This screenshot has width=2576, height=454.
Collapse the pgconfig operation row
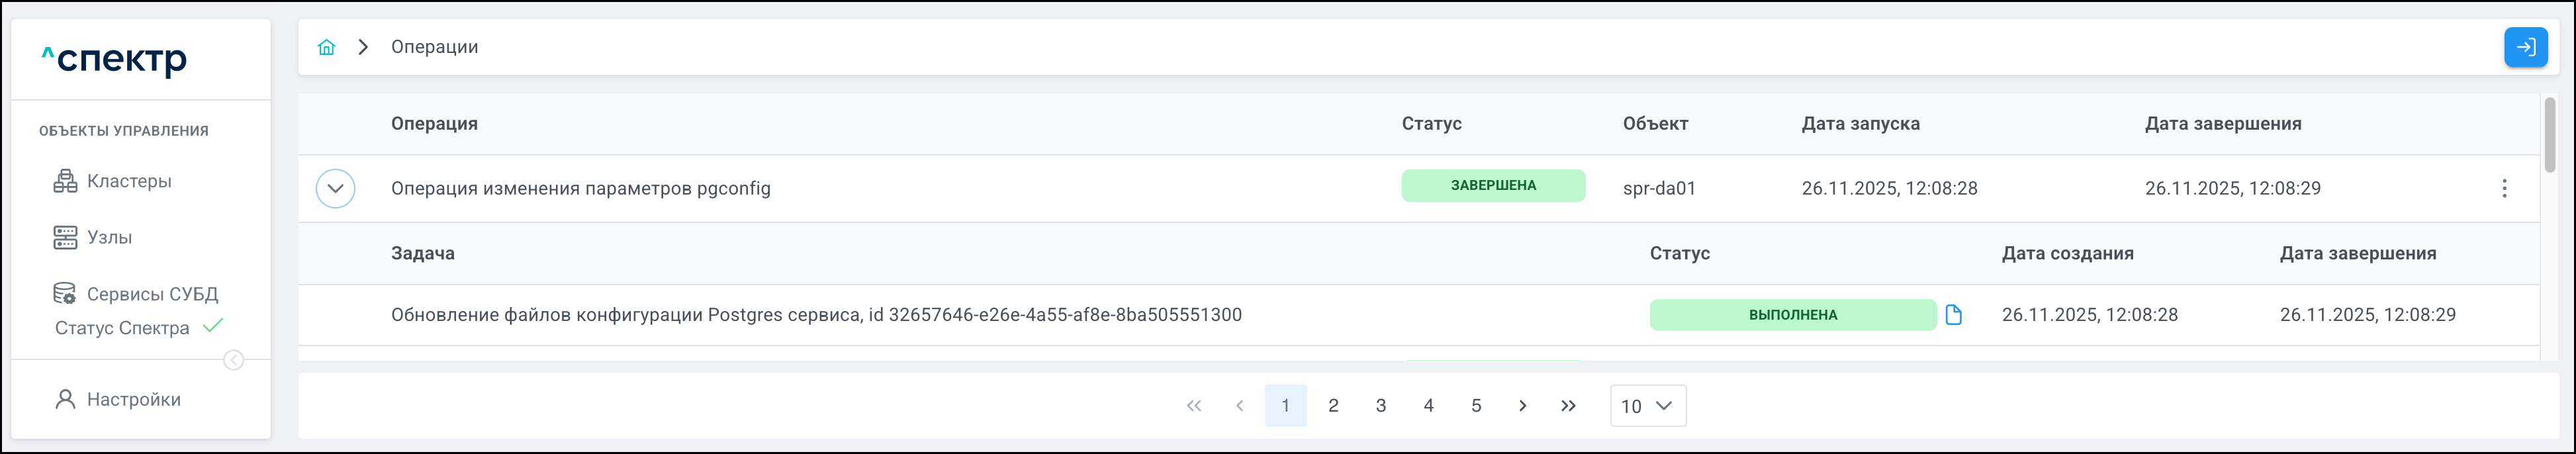[x=335, y=188]
